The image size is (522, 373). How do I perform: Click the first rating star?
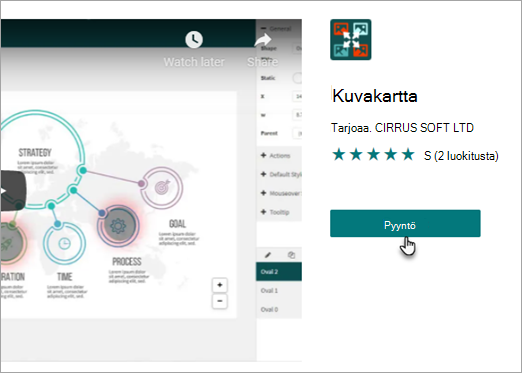339,155
